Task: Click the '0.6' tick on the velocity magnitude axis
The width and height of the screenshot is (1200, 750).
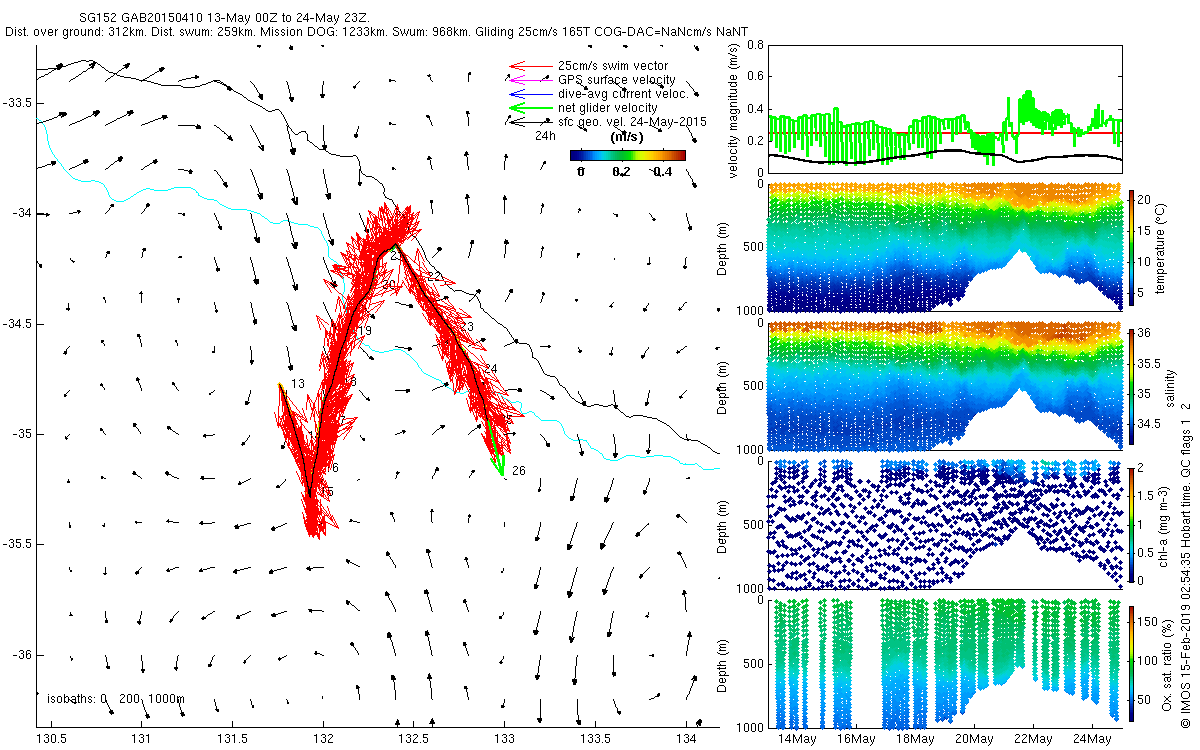Action: tap(755, 77)
